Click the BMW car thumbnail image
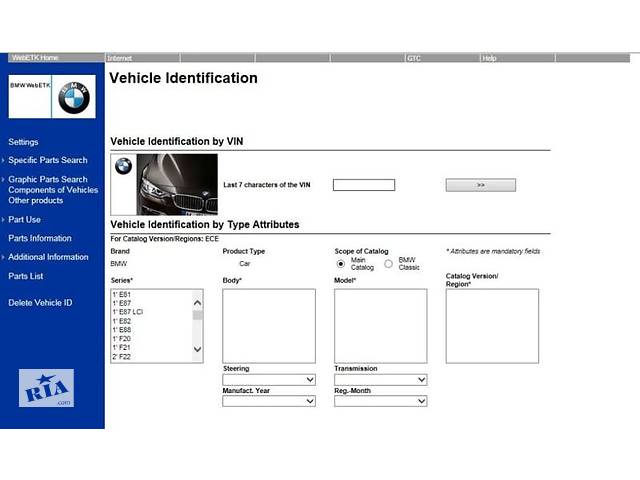This screenshot has height=480, width=640. (177, 184)
